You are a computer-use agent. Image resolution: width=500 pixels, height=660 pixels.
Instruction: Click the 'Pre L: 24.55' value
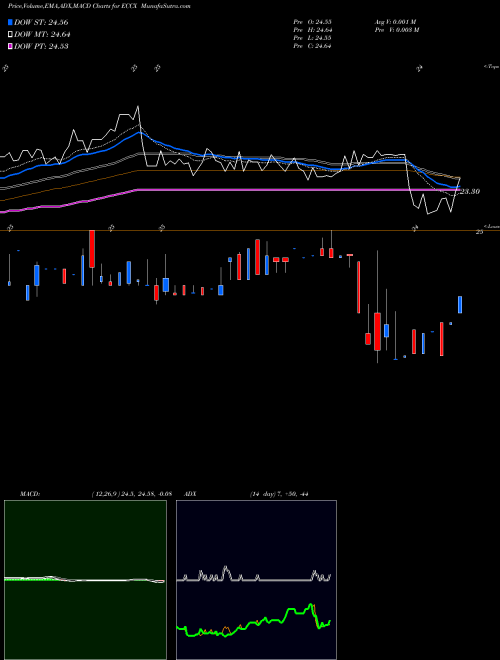pos(312,38)
